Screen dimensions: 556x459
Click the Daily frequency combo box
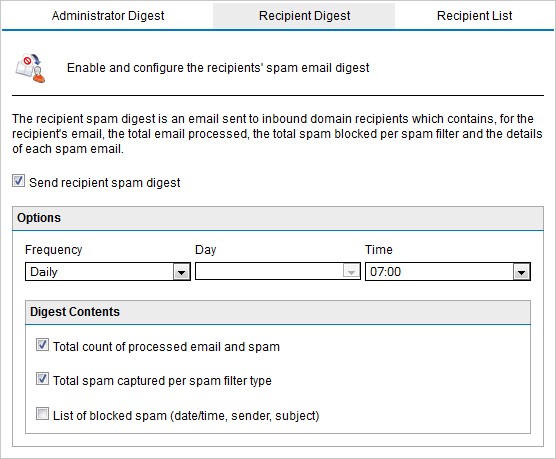108,272
